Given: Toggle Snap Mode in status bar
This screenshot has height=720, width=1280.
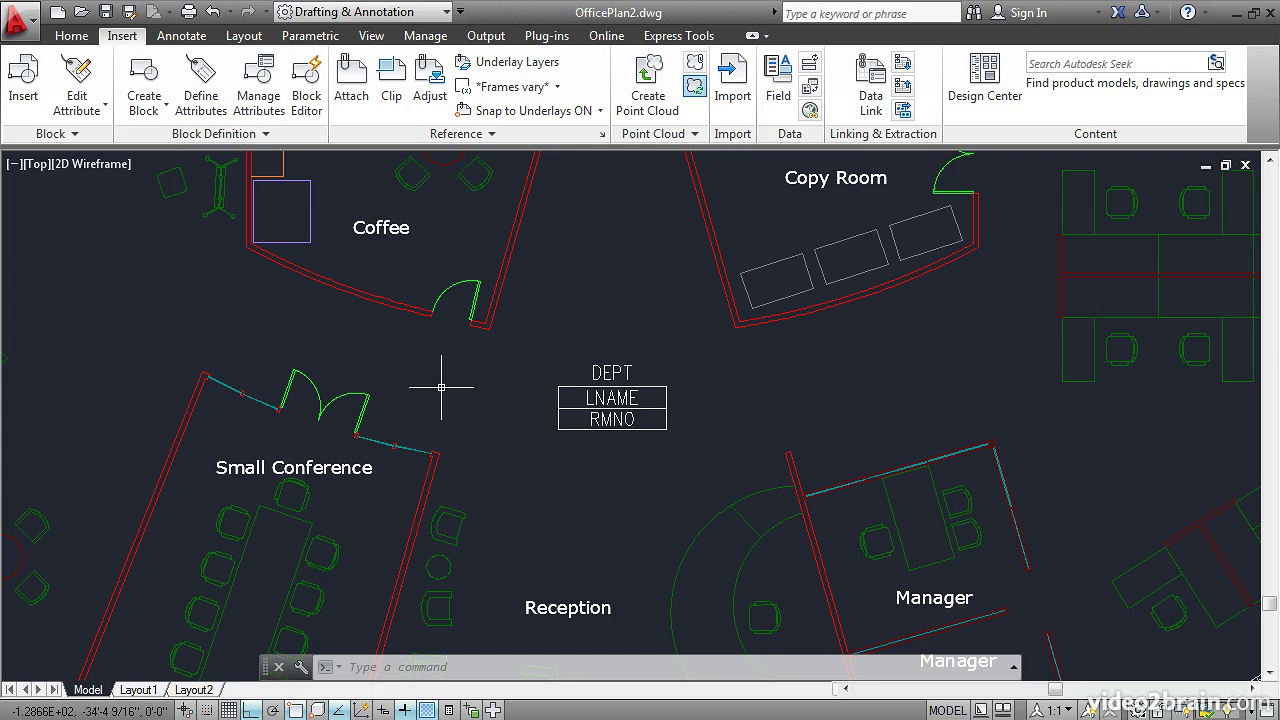Looking at the screenshot, I should pos(209,710).
